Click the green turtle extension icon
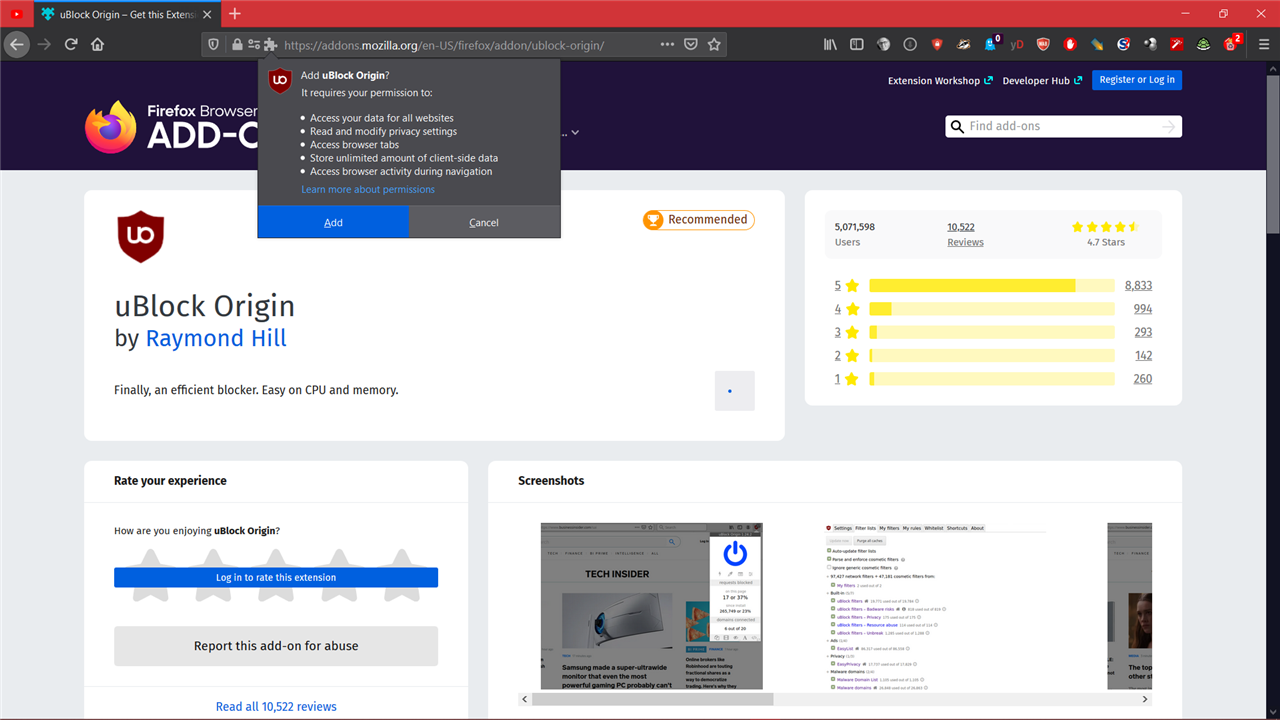1280x720 pixels. tap(1204, 44)
